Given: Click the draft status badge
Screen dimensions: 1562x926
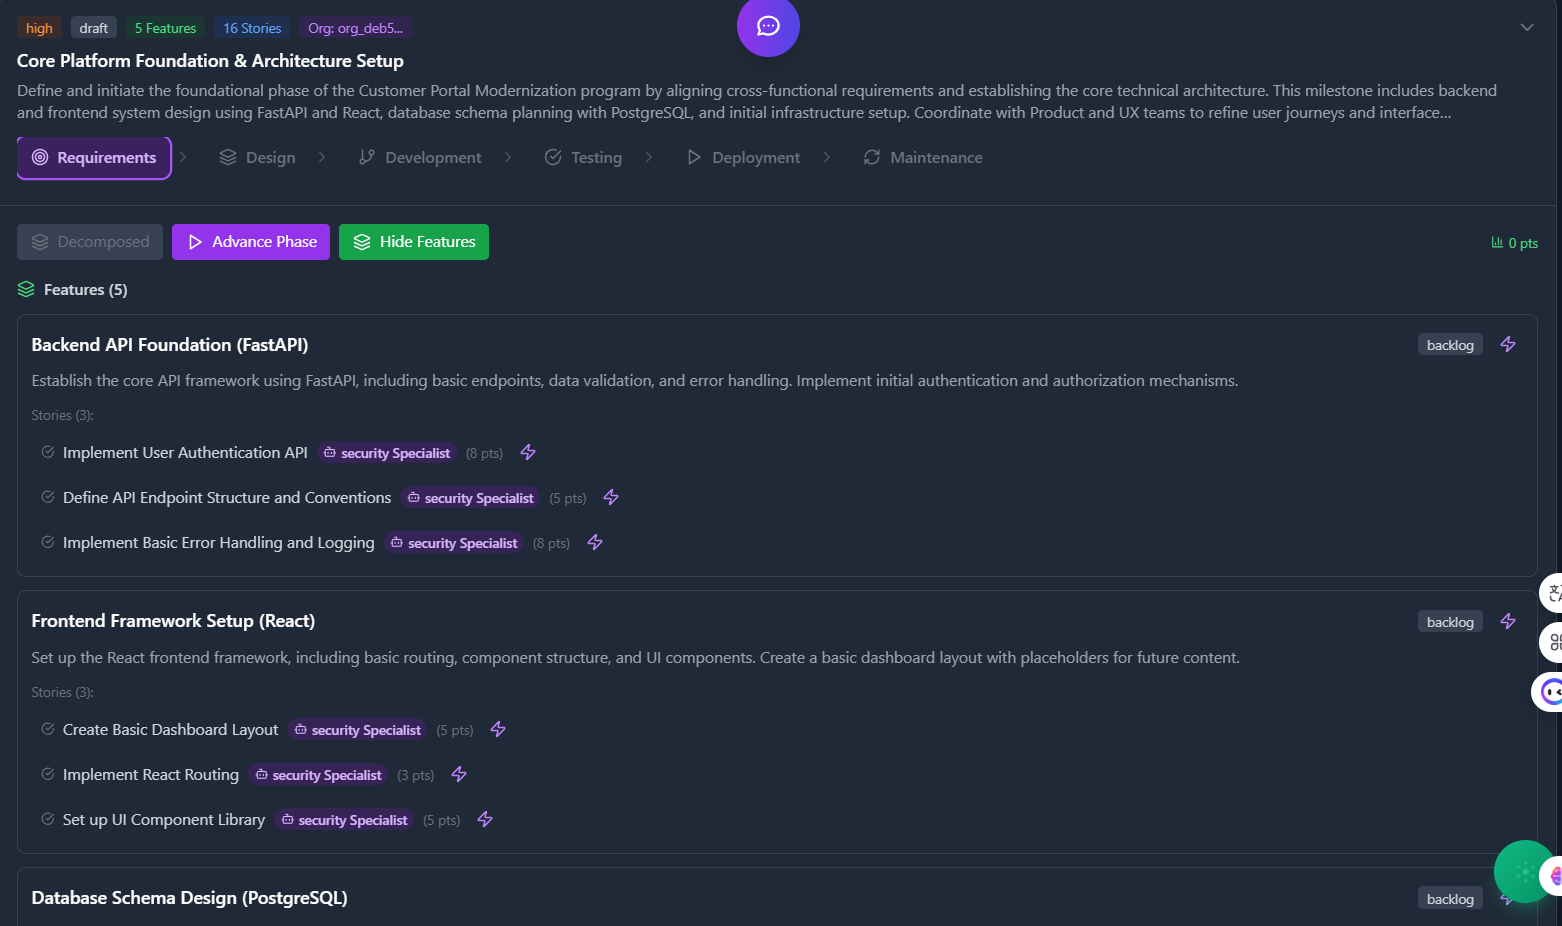Looking at the screenshot, I should (94, 28).
